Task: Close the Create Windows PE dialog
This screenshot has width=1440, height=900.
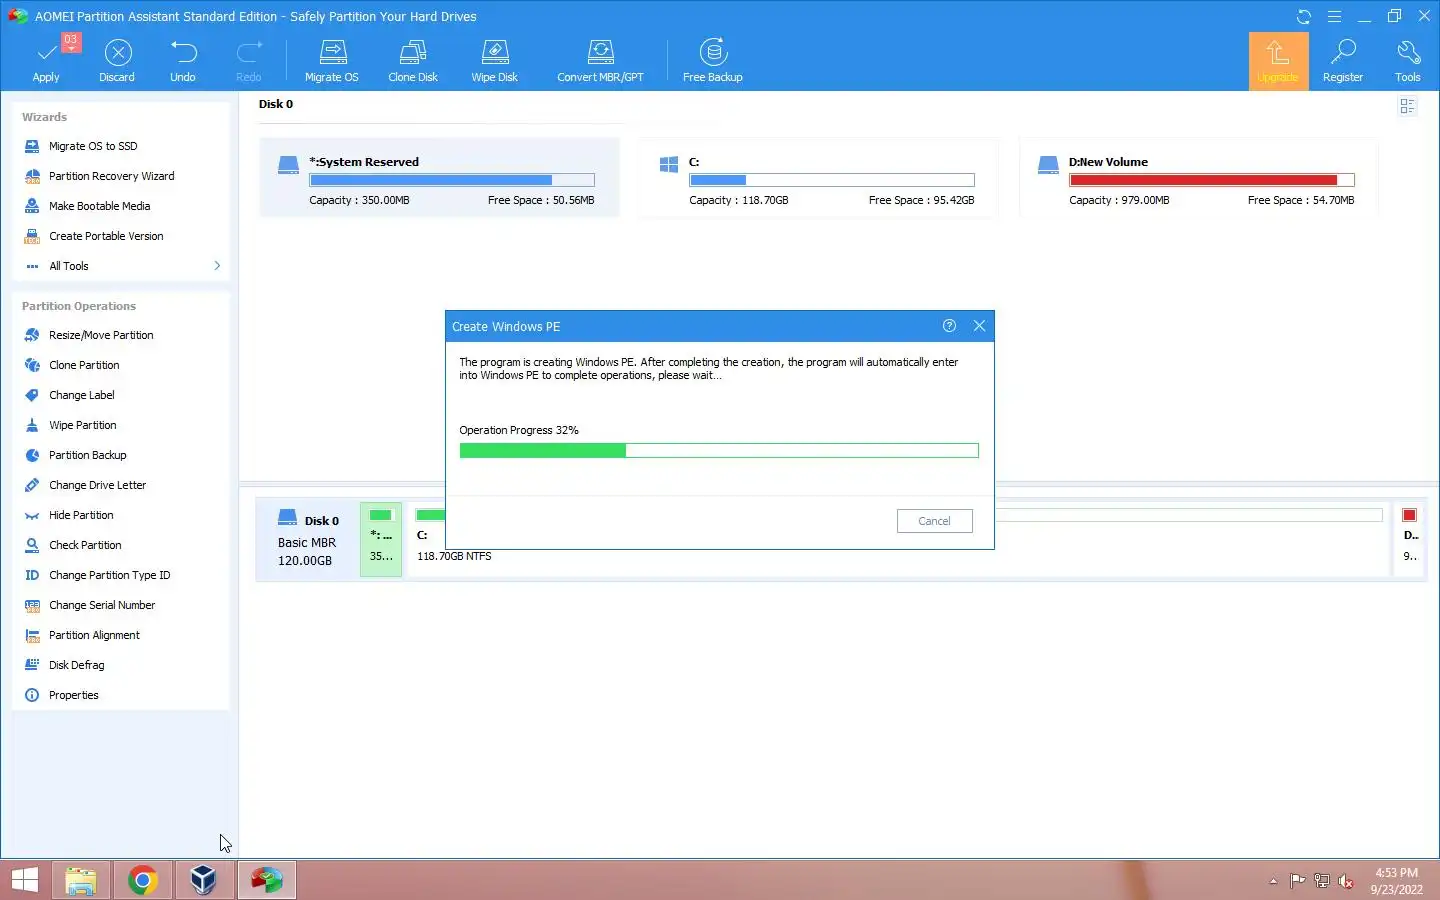Action: 979,326
